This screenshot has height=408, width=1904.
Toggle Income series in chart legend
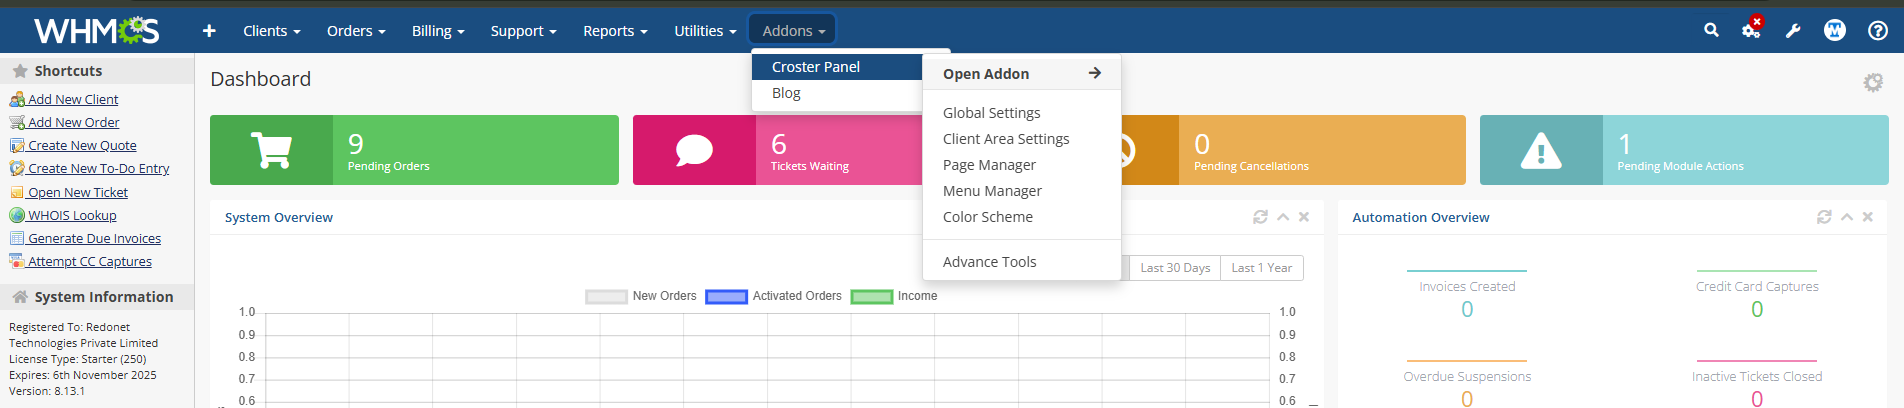[894, 296]
